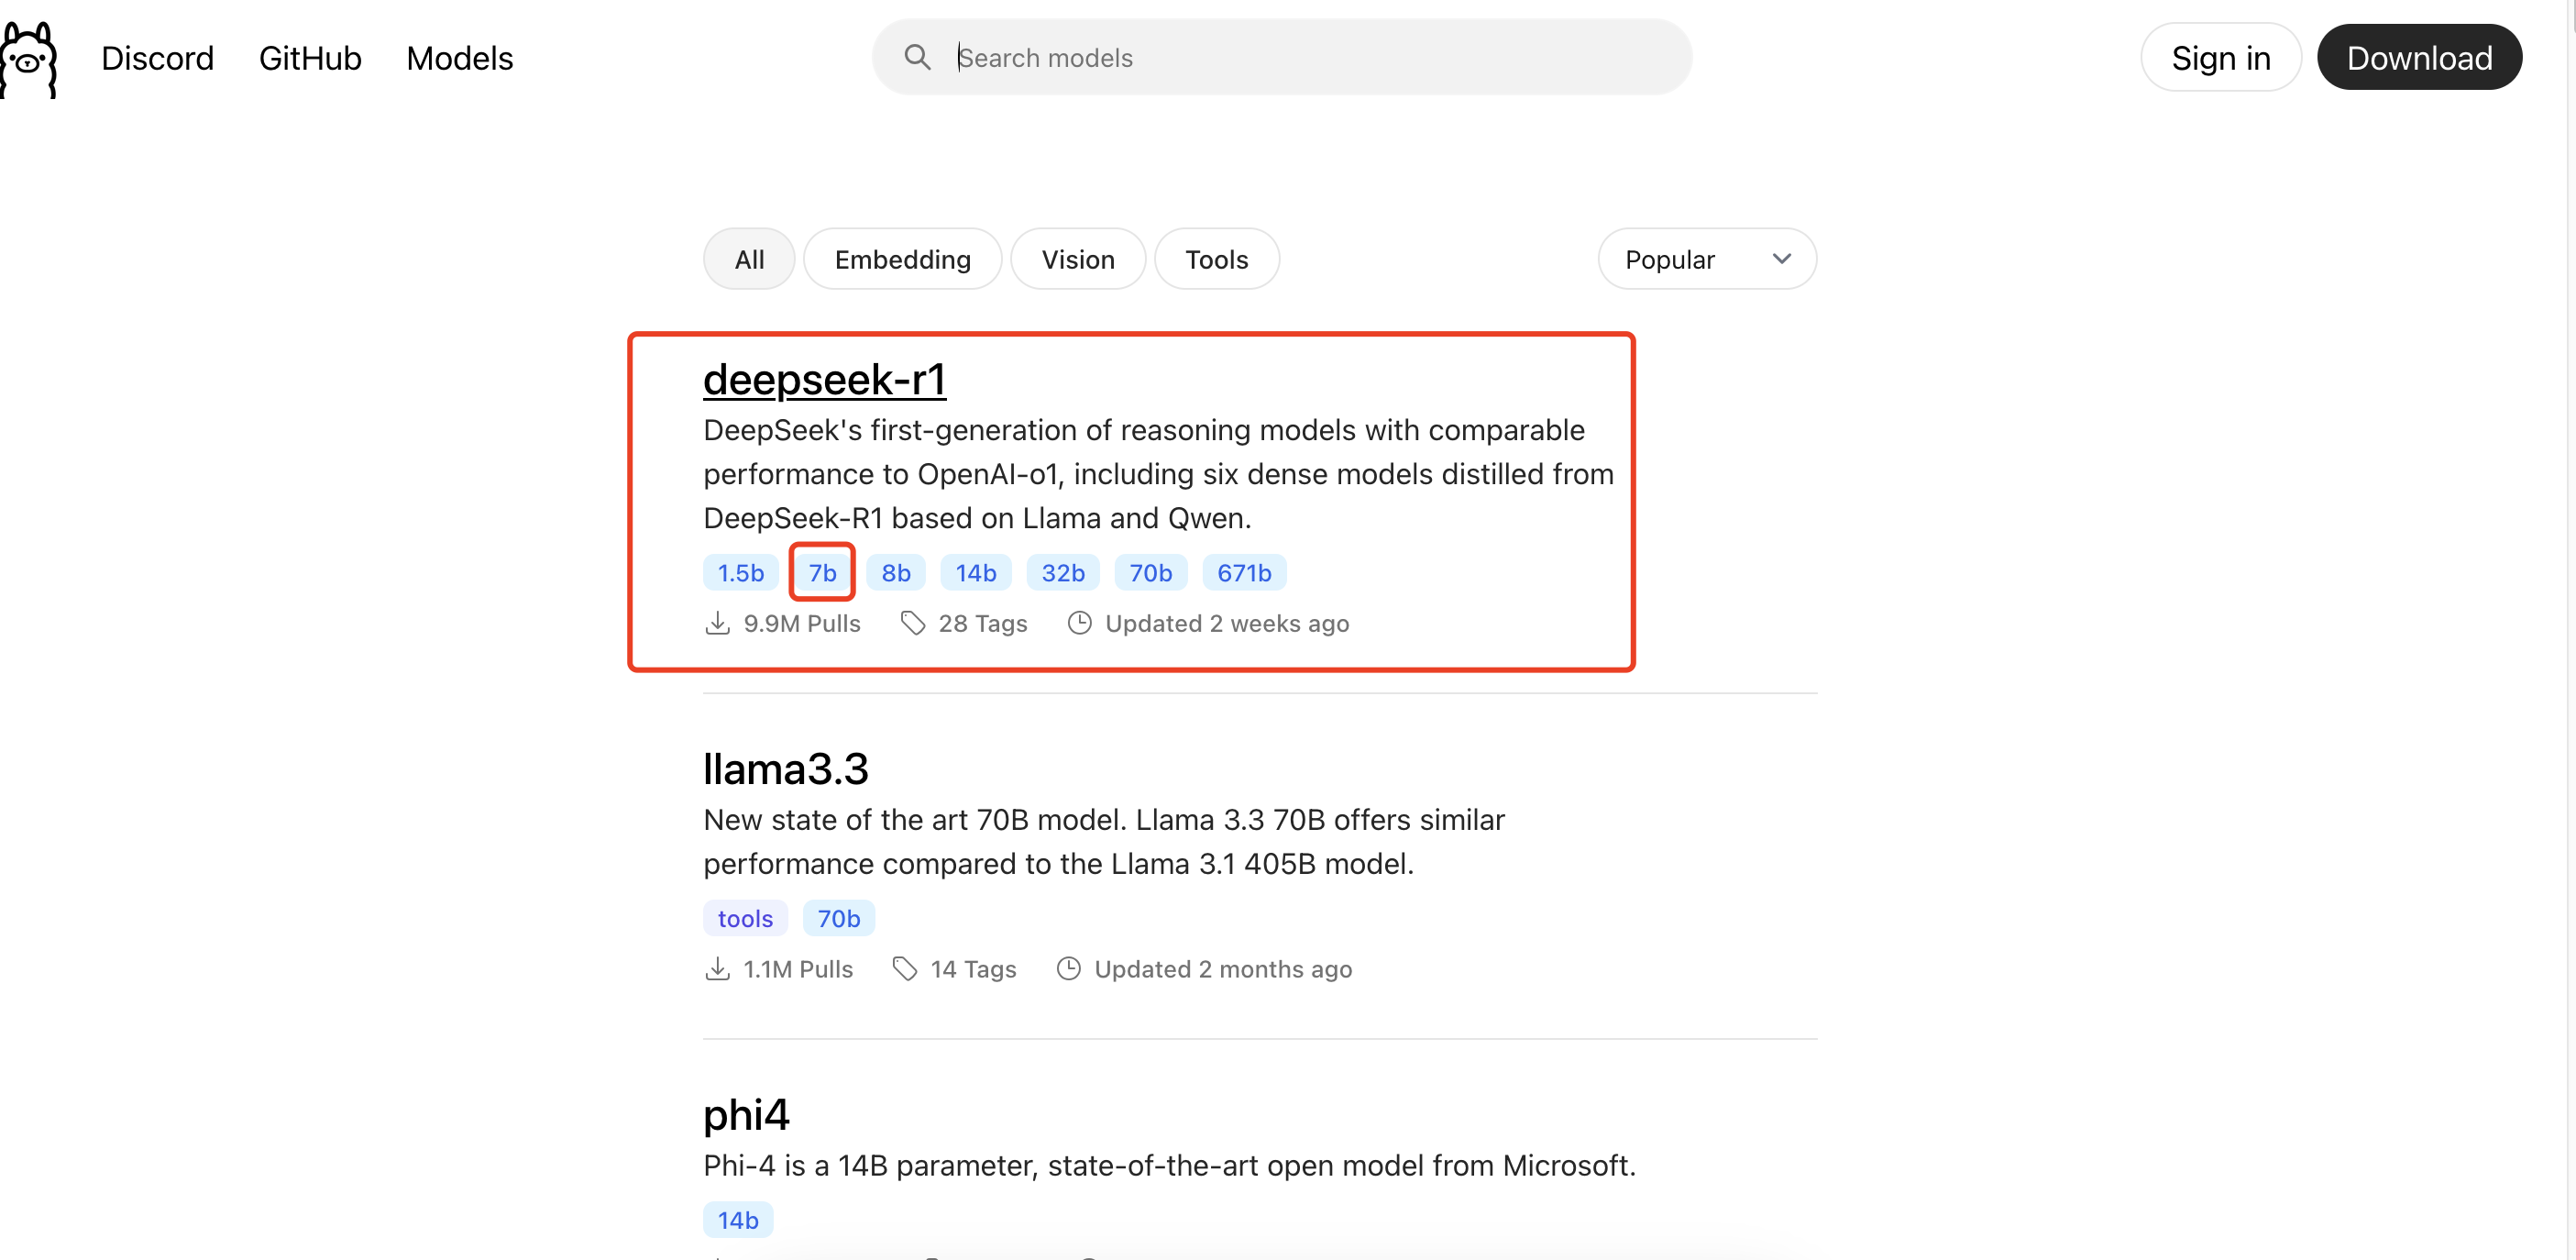Enable the Embedding filter
This screenshot has width=2576, height=1260.
902,259
